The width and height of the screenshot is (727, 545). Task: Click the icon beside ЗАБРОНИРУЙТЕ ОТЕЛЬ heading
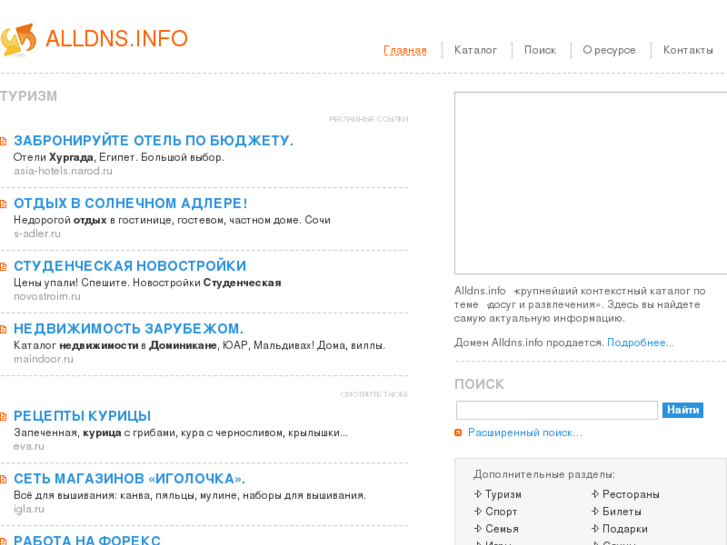click(3, 141)
